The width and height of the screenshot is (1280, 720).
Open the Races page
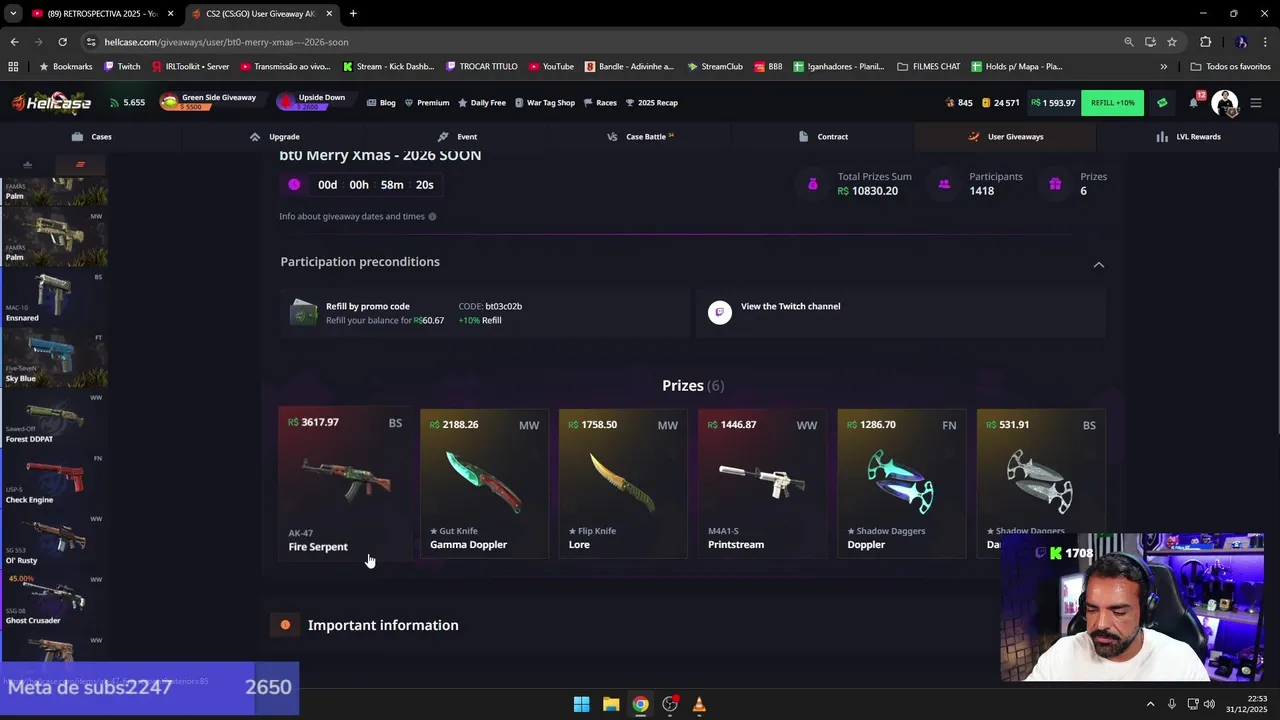600,103
